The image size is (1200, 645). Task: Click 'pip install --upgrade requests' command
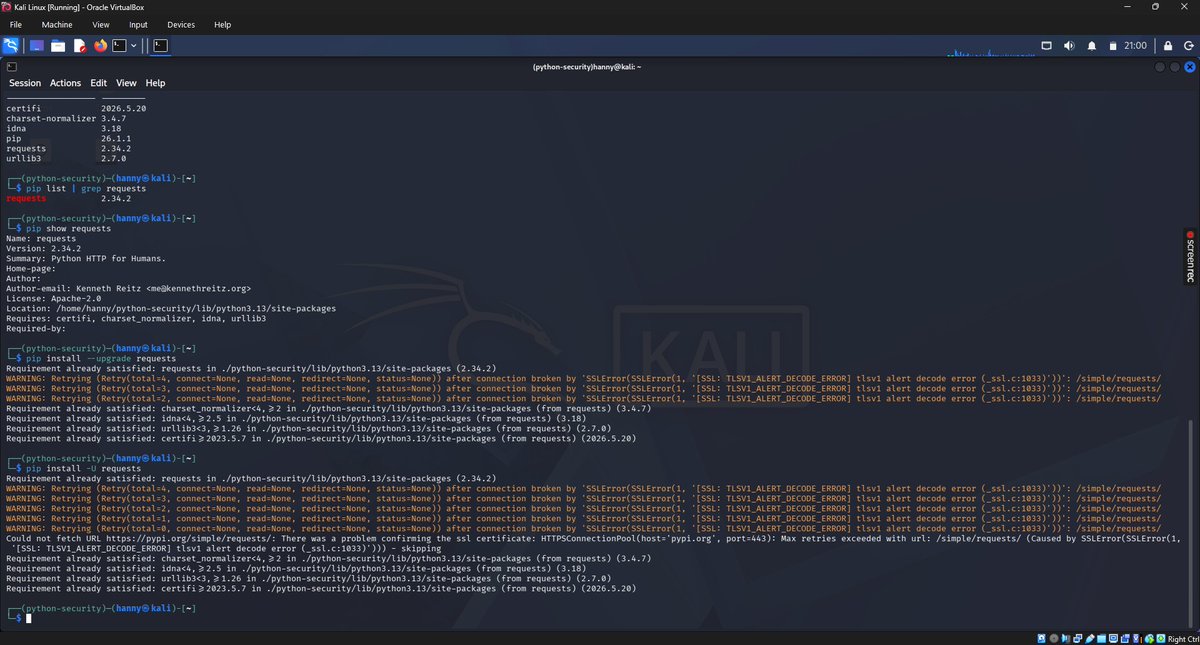99,358
